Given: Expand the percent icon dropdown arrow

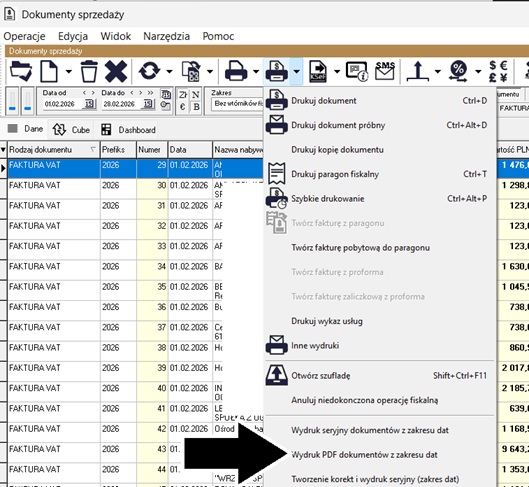Looking at the screenshot, I should pos(478,71).
